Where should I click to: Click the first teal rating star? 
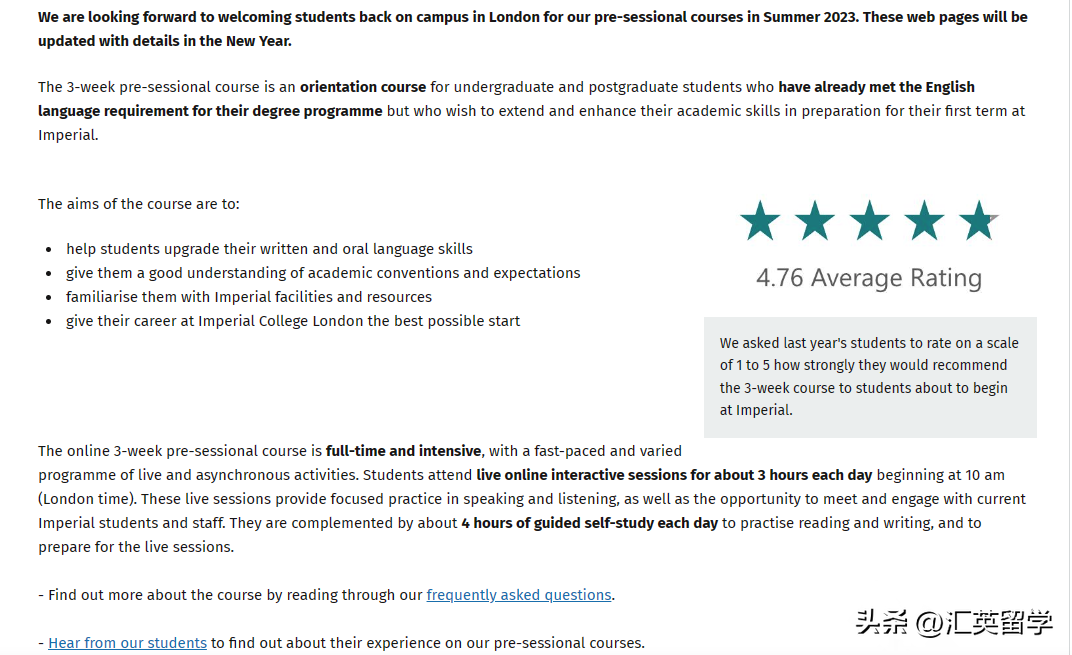click(x=760, y=221)
